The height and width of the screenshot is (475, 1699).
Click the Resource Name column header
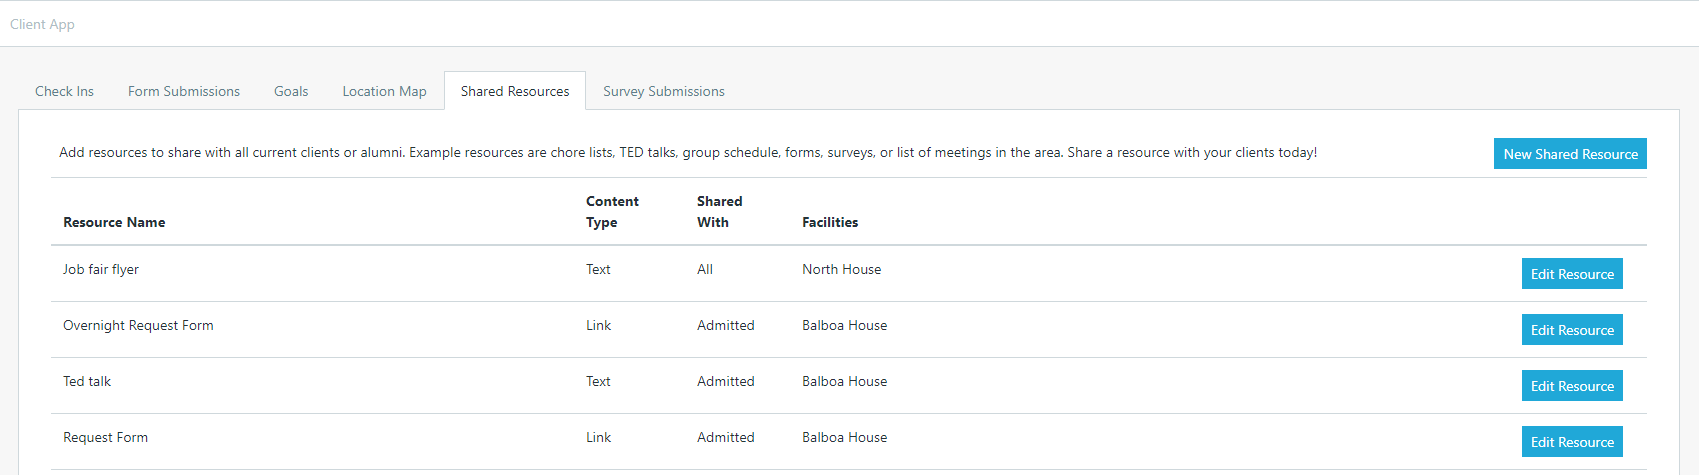(114, 222)
